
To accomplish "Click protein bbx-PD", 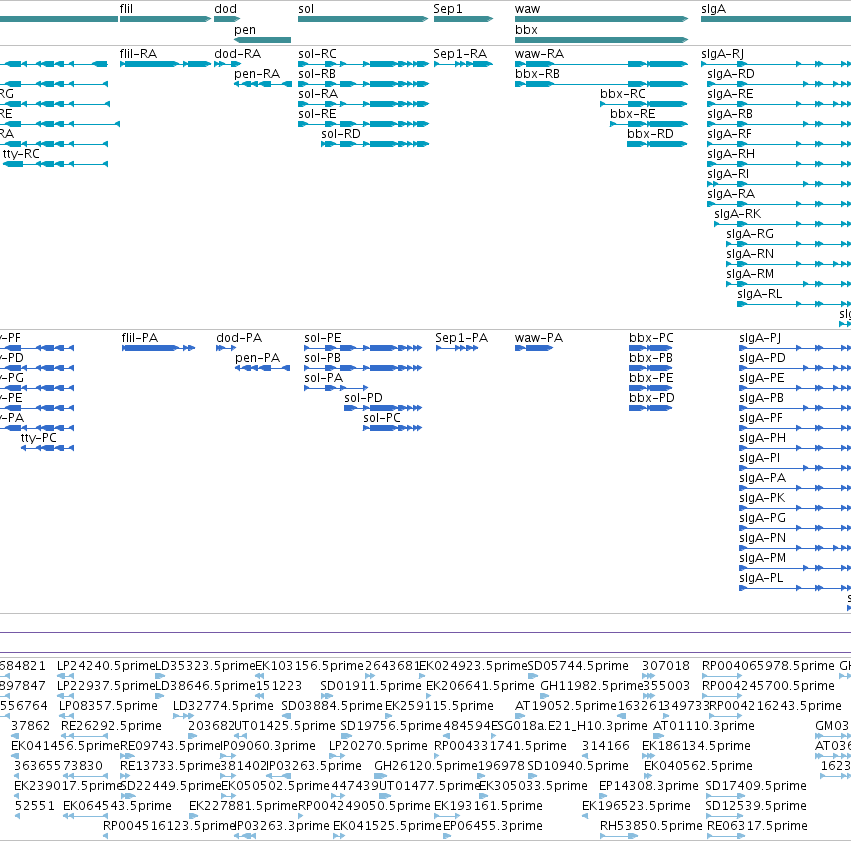I will pos(651,409).
